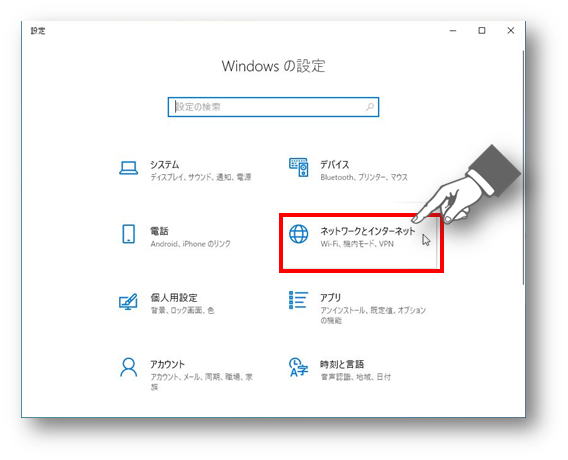This screenshot has height=460, width=568.
Task: Open the 個人用設定 paintbrush icon
Action: (128, 301)
